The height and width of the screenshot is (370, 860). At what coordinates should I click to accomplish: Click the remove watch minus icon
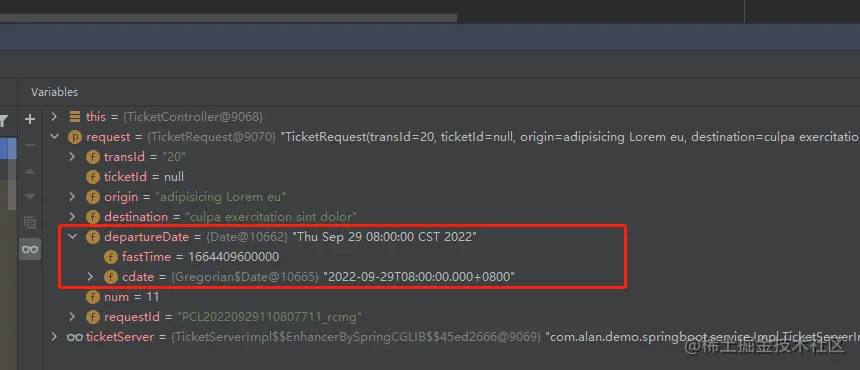pos(30,145)
